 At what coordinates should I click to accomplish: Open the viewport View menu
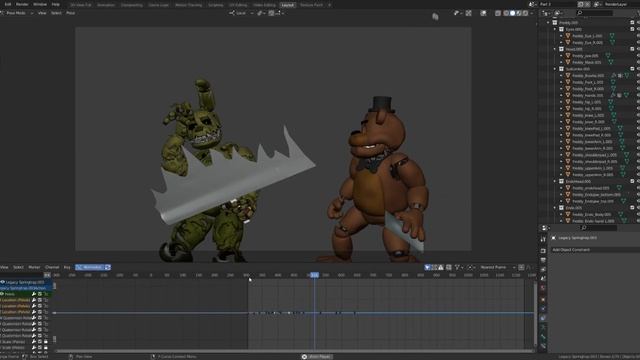click(x=42, y=13)
